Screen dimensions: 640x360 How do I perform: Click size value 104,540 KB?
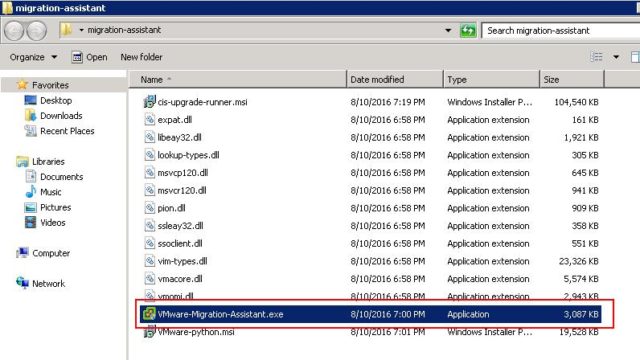tap(576, 102)
